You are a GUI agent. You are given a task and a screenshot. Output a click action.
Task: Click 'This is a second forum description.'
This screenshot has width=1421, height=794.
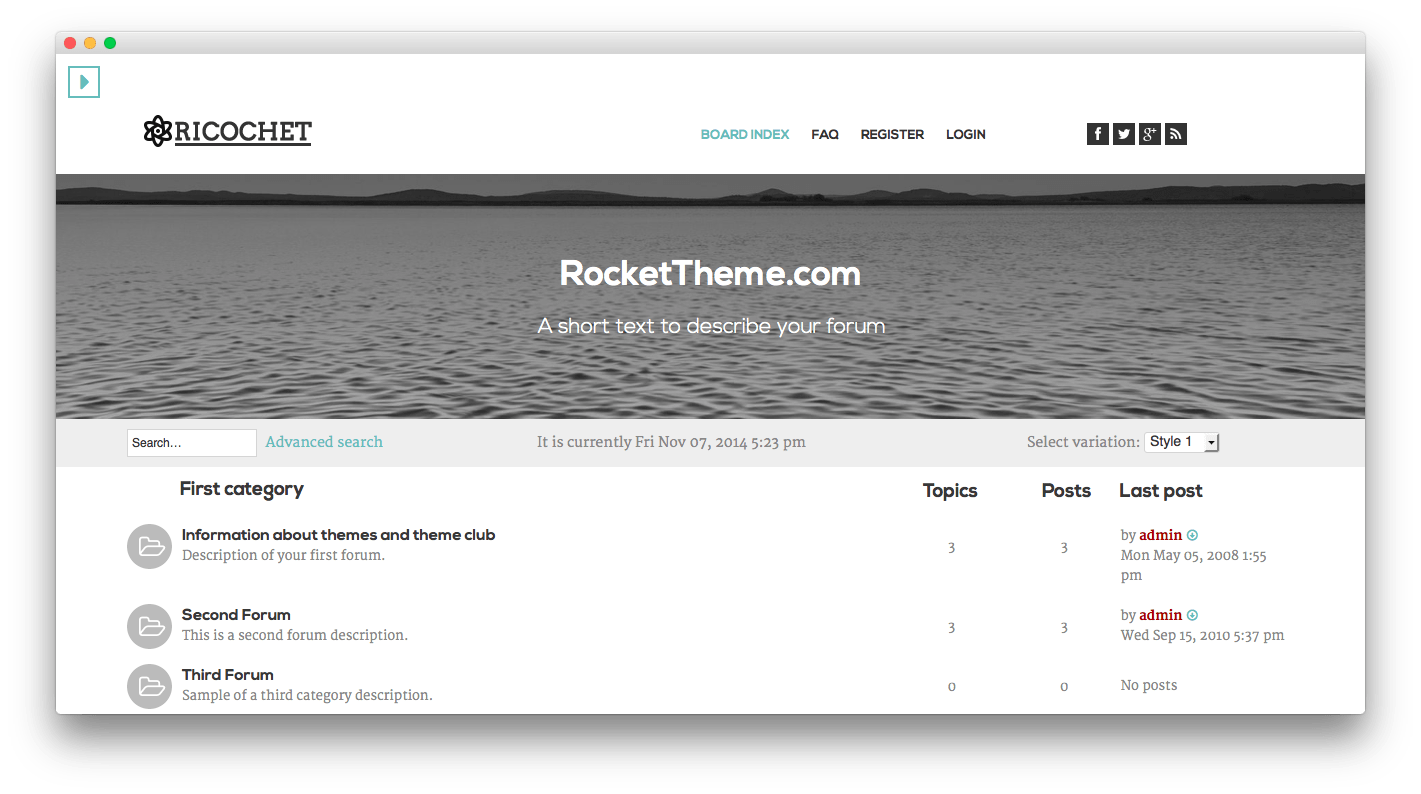pyautogui.click(x=295, y=635)
